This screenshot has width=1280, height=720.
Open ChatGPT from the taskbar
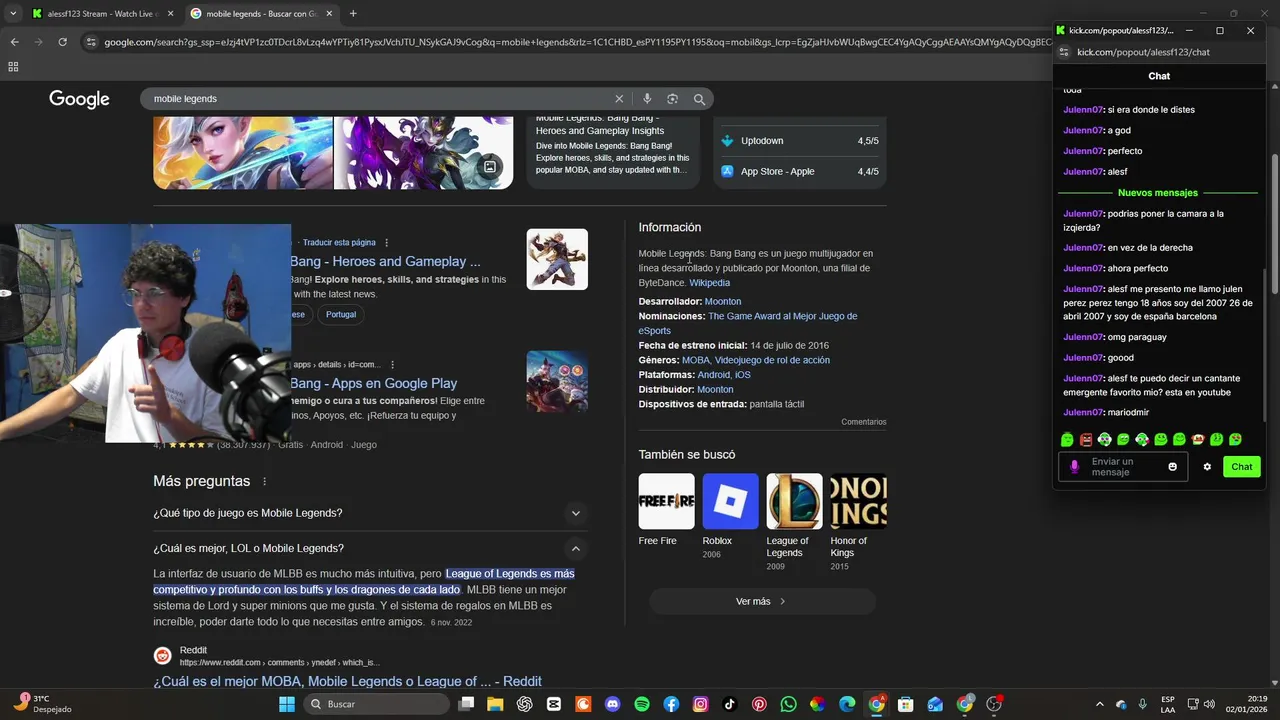525,704
